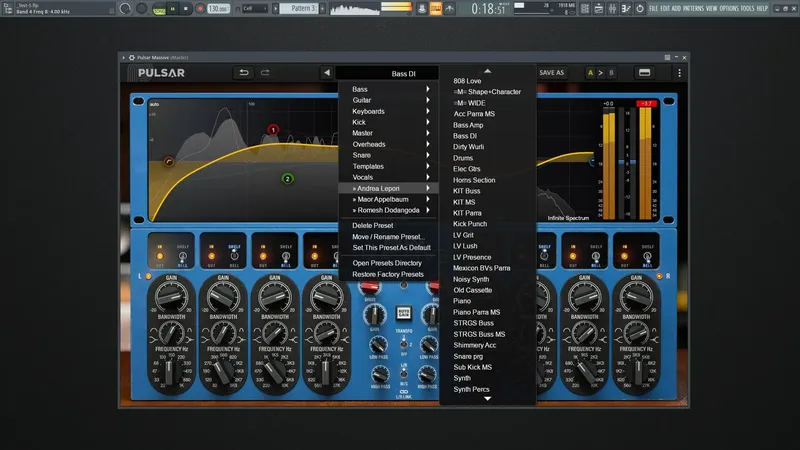Open the plugin gear settings in title bar

tap(132, 58)
